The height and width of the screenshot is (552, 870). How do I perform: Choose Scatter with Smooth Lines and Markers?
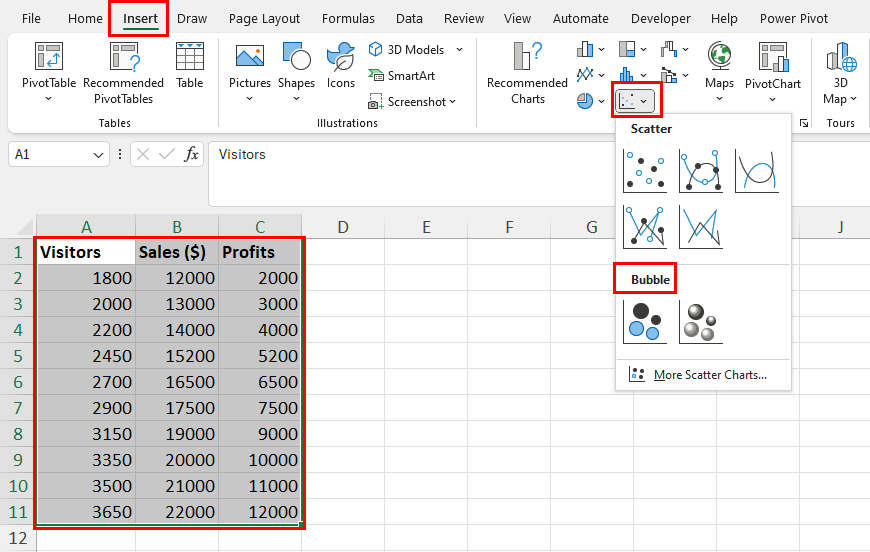point(701,171)
